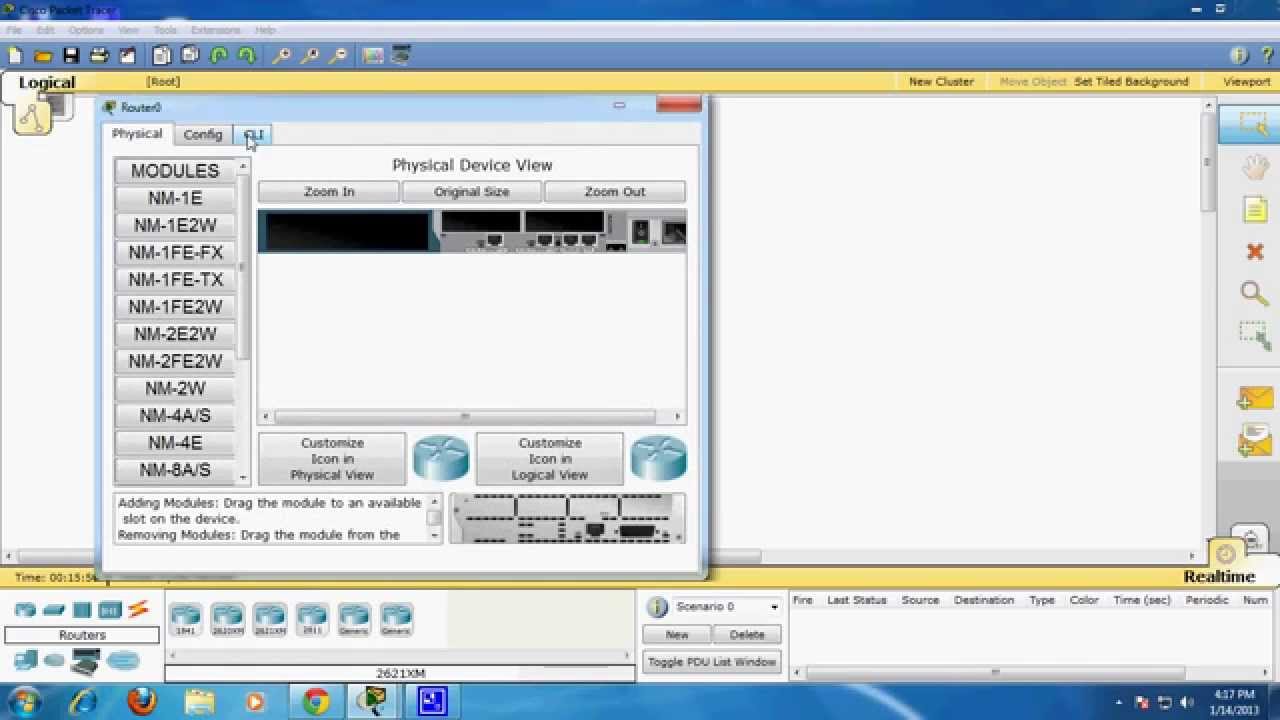Click the Zoom In button
Viewport: 1280px width, 720px height.
pyautogui.click(x=329, y=192)
